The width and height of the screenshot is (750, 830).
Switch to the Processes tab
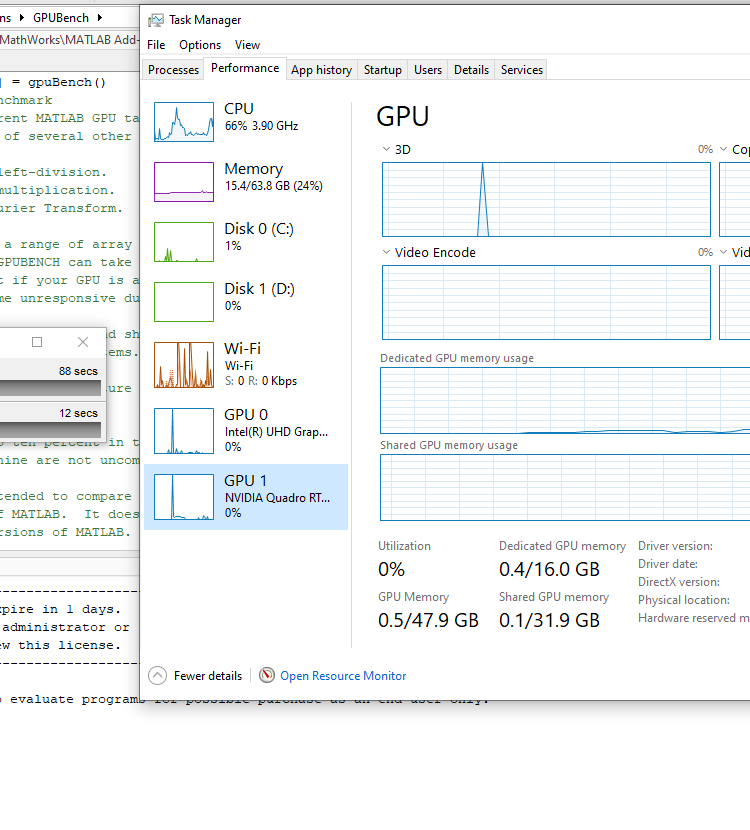click(173, 70)
